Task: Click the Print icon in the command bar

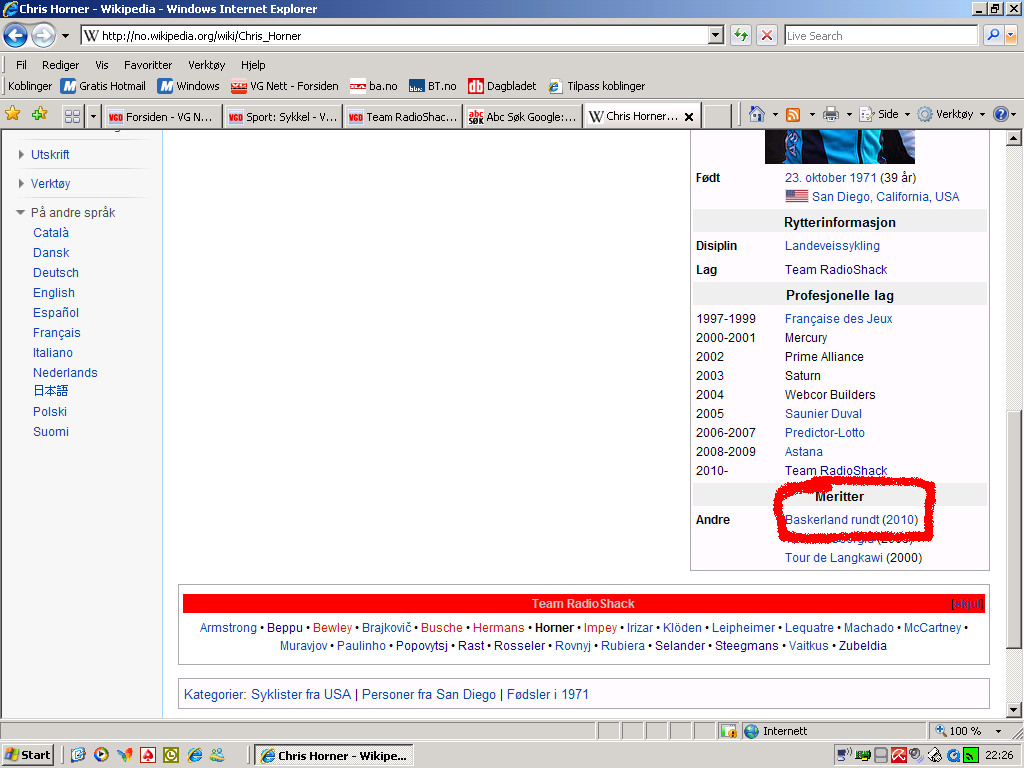Action: pyautogui.click(x=830, y=115)
